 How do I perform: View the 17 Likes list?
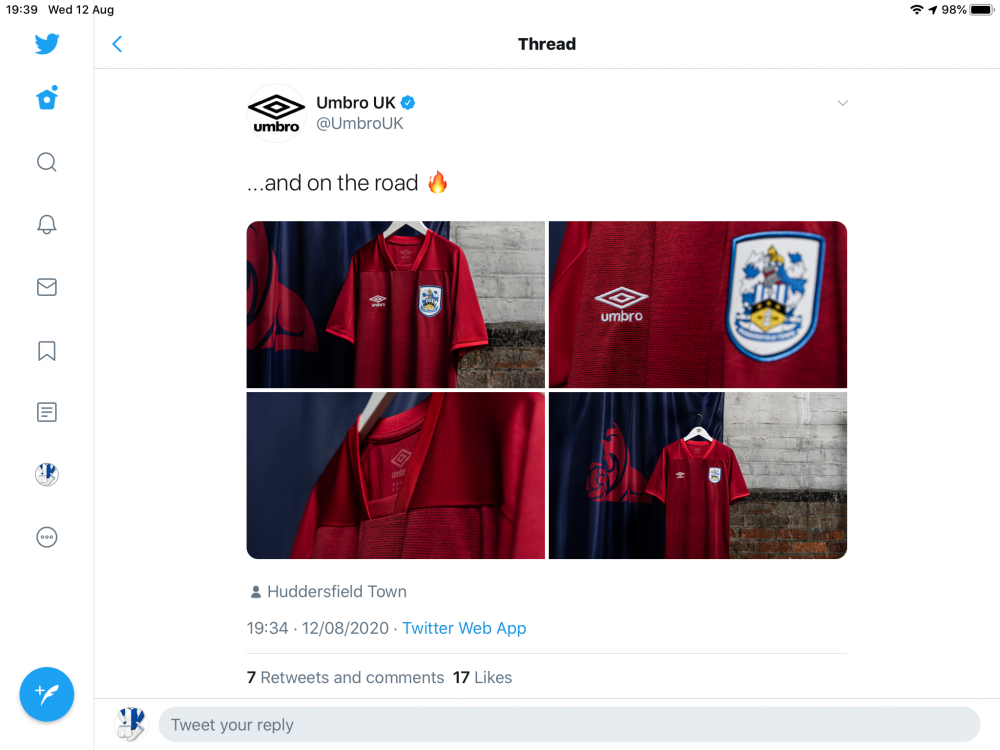482,677
